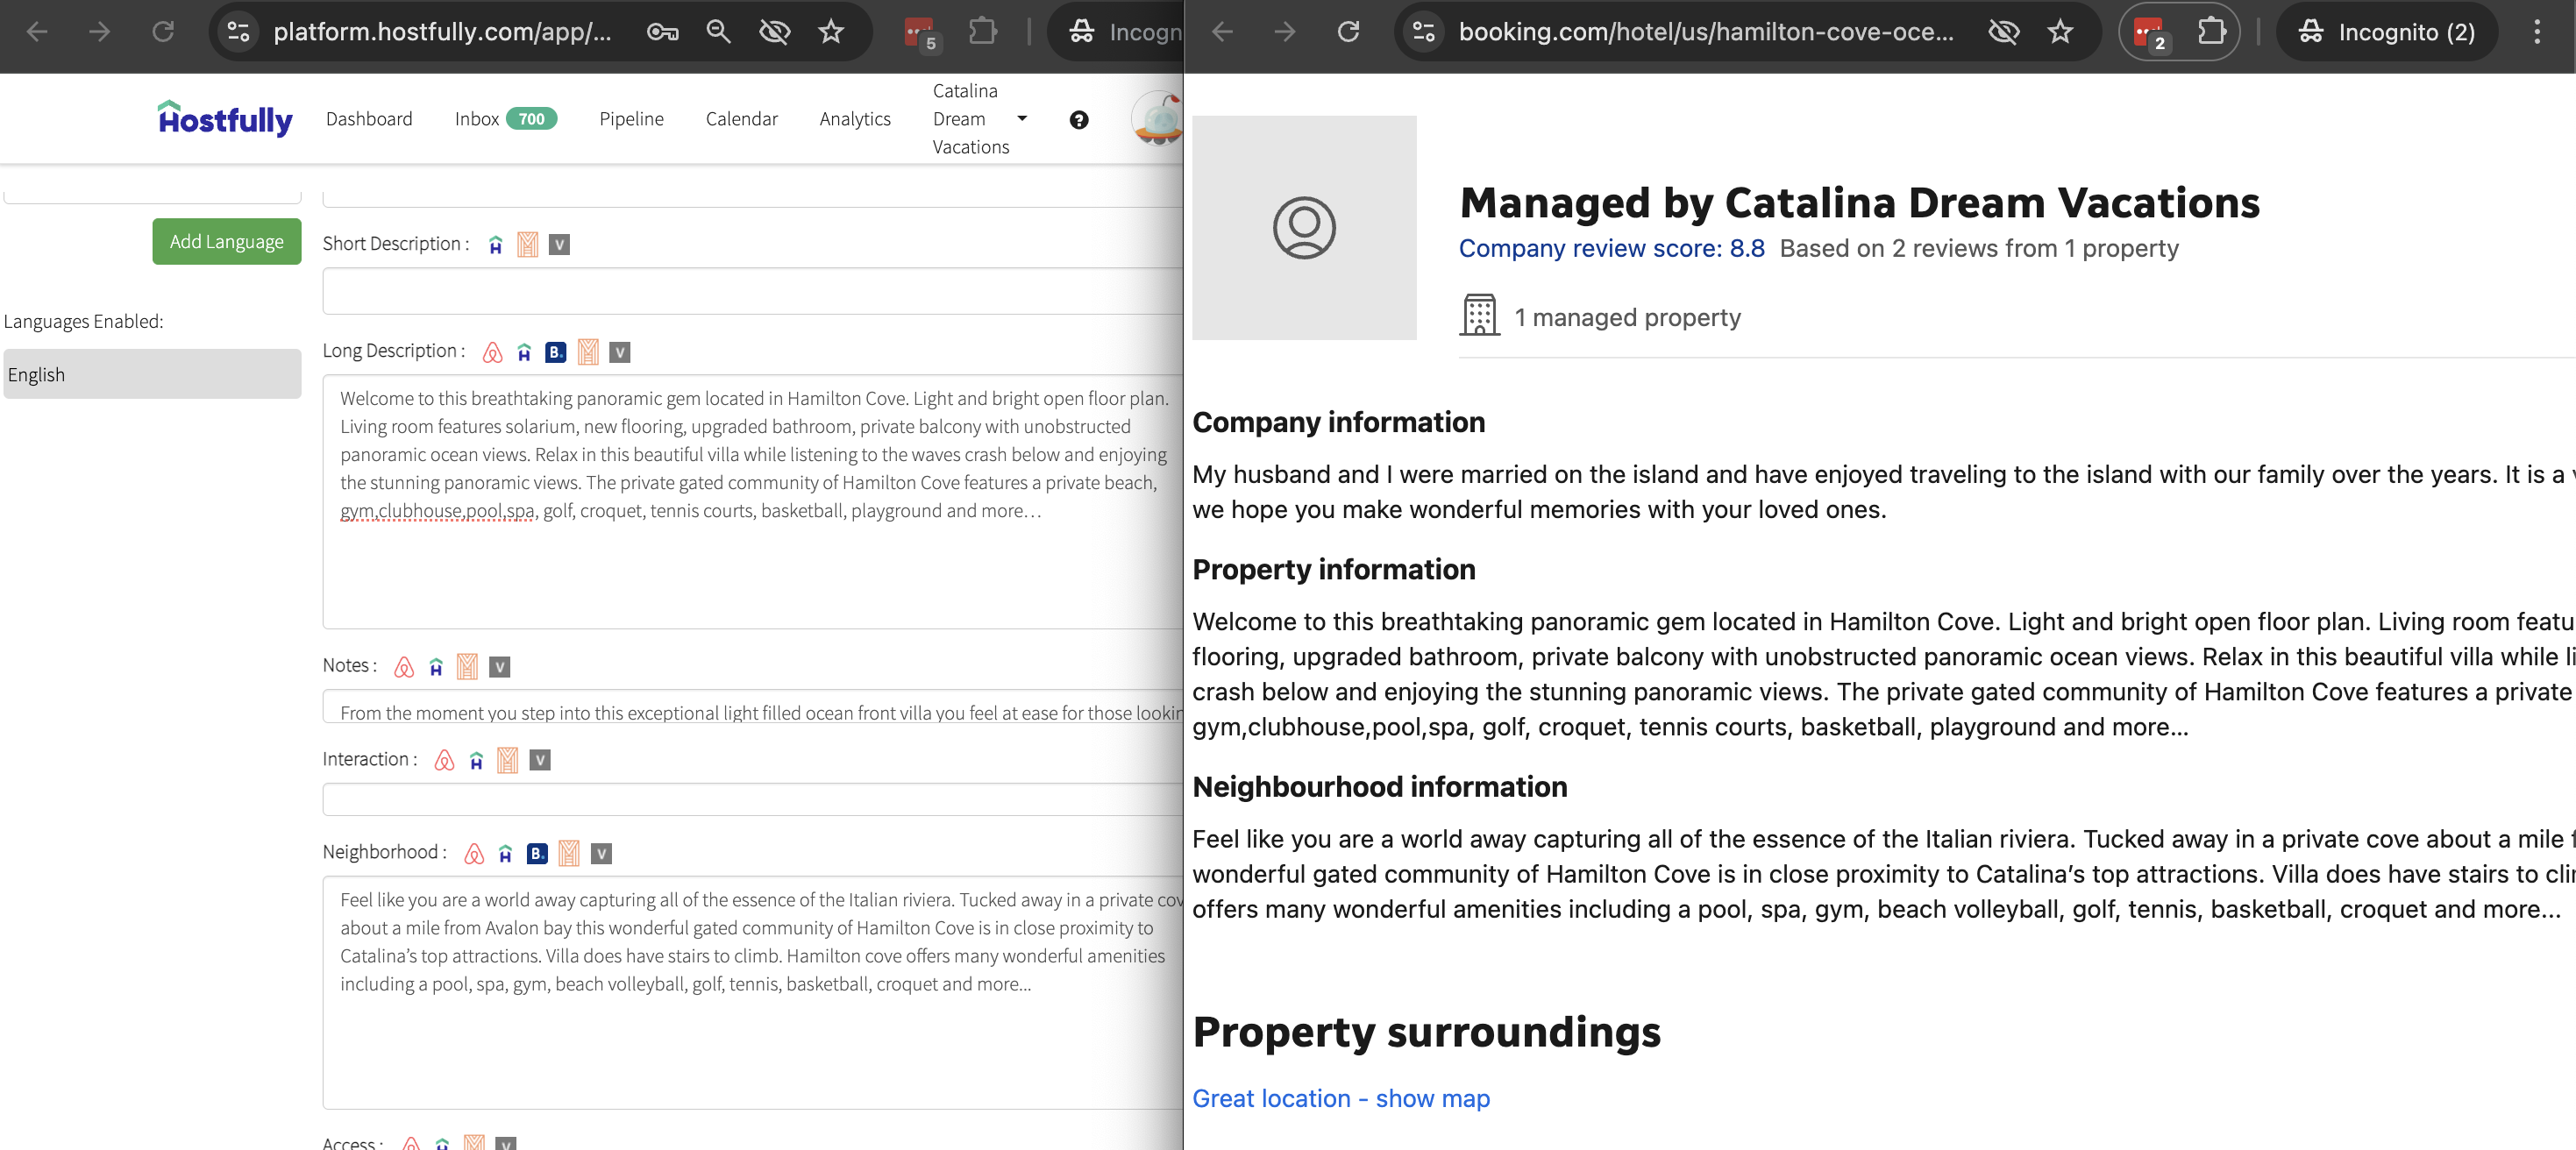Go back in the Hostfully window
2576x1150 pixels.
coord(37,32)
